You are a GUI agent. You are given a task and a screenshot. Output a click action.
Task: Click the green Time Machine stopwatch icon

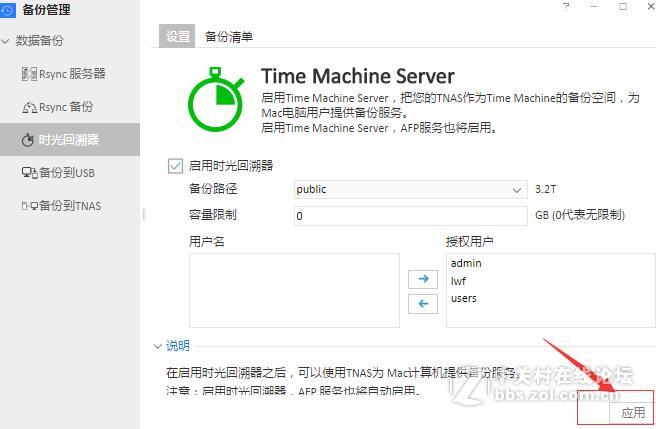pyautogui.click(x=216, y=100)
